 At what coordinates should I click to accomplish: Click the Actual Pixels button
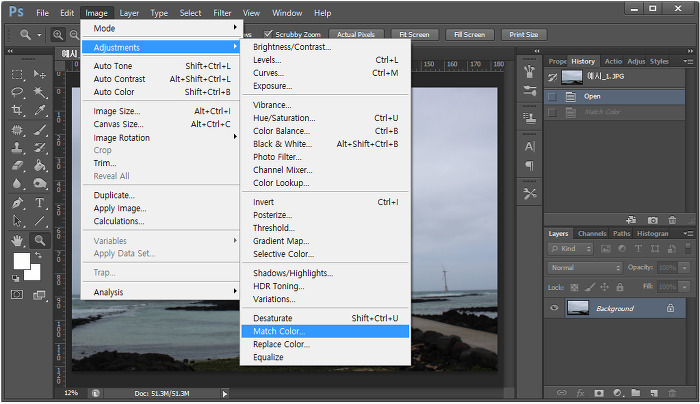point(356,34)
